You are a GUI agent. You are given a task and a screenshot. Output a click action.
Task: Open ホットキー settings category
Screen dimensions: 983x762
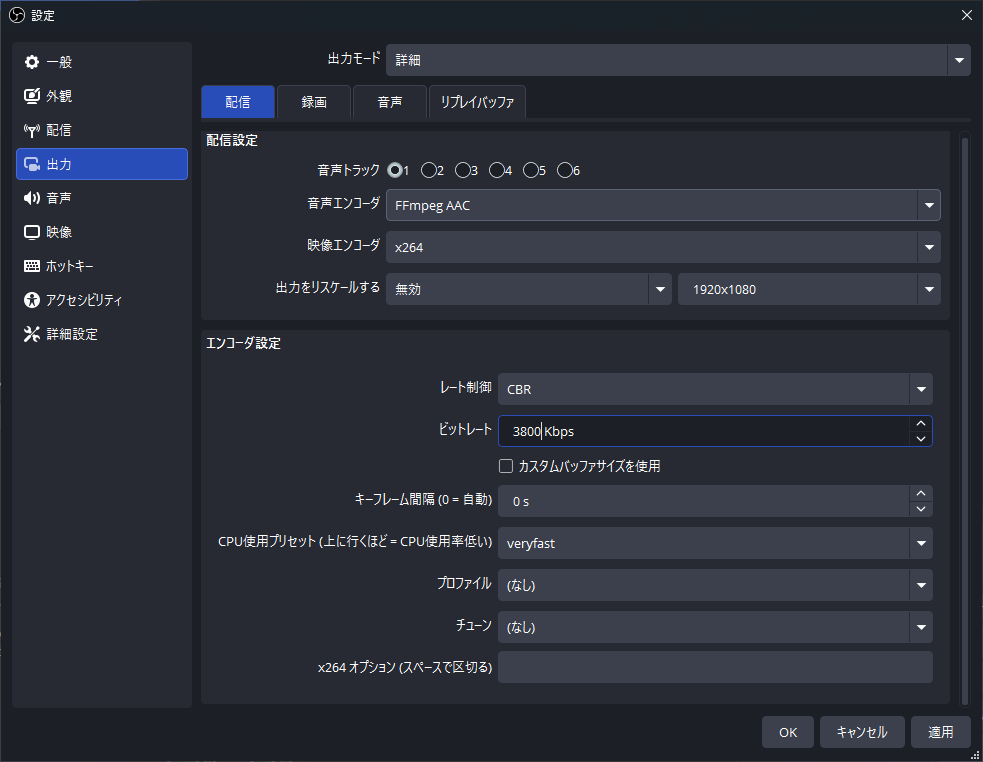pyautogui.click(x=102, y=266)
